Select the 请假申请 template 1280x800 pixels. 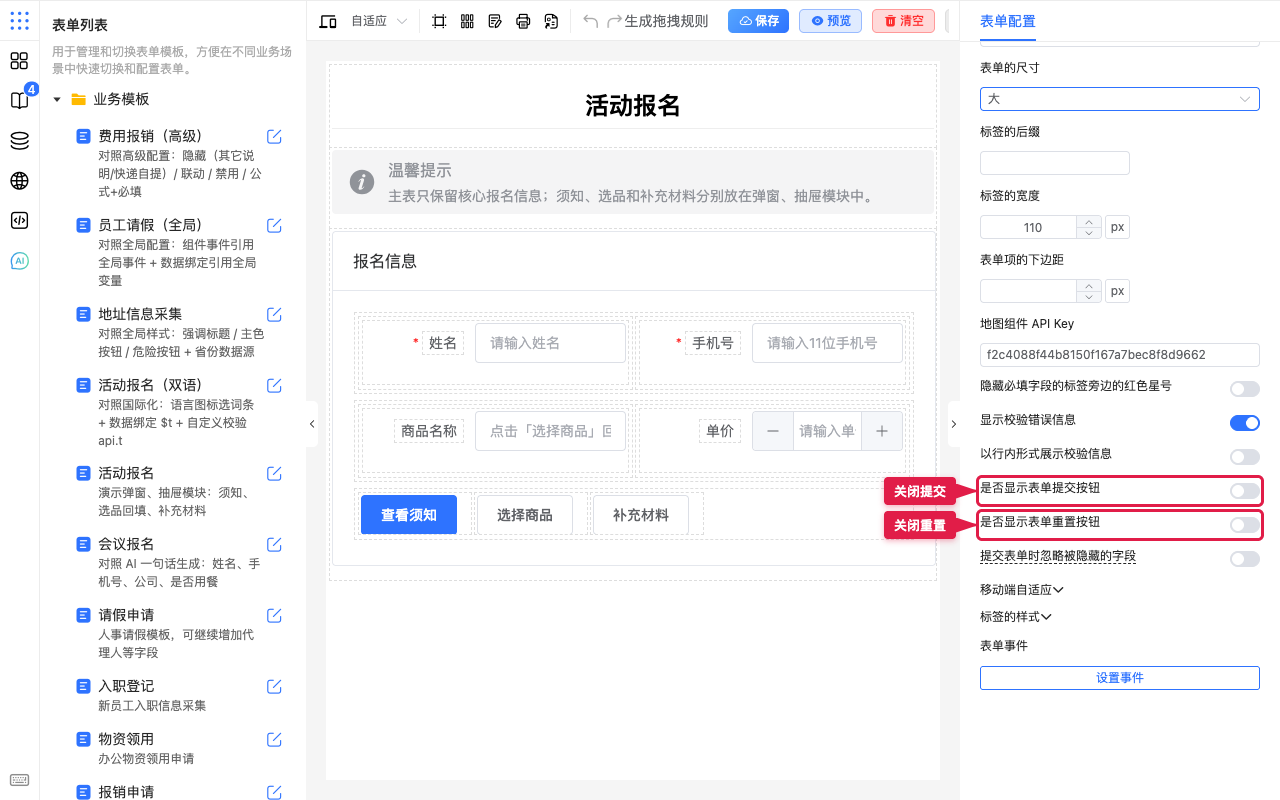126,615
